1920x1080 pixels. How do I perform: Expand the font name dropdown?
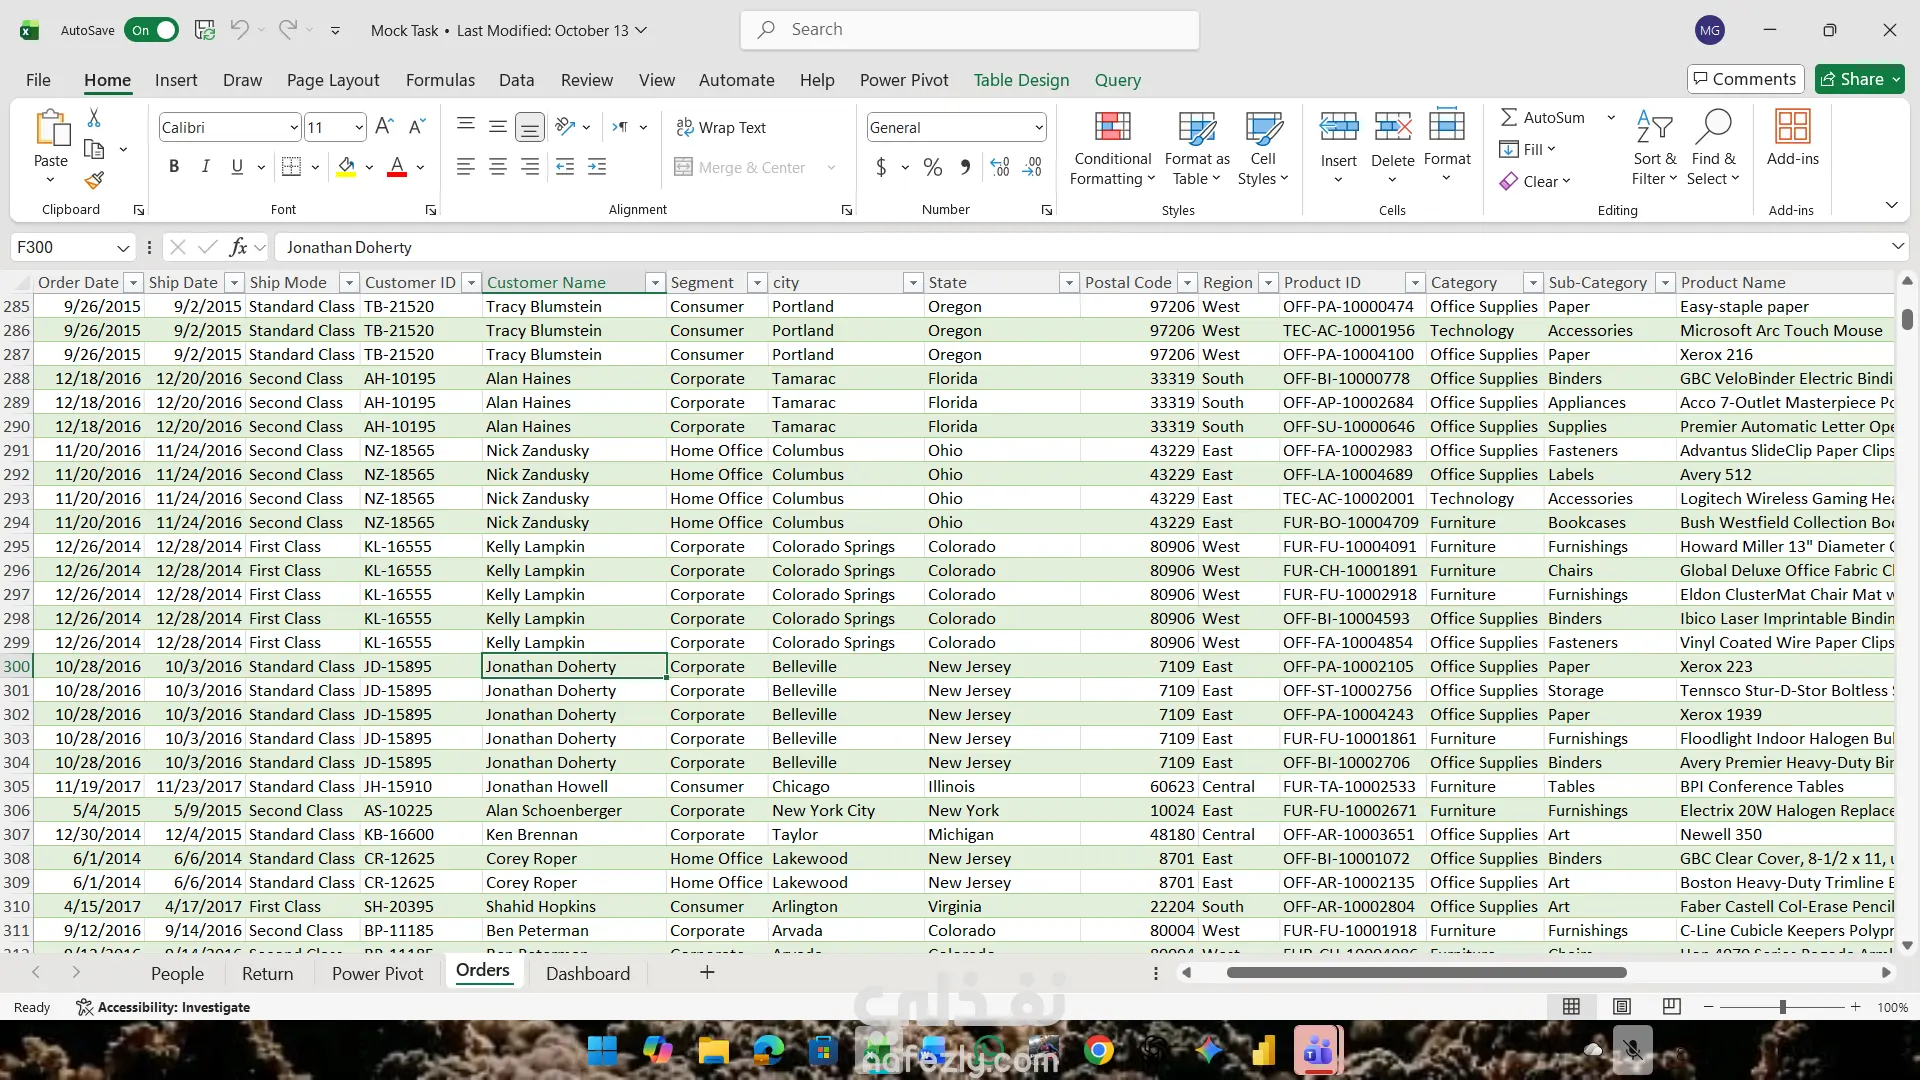tap(293, 127)
